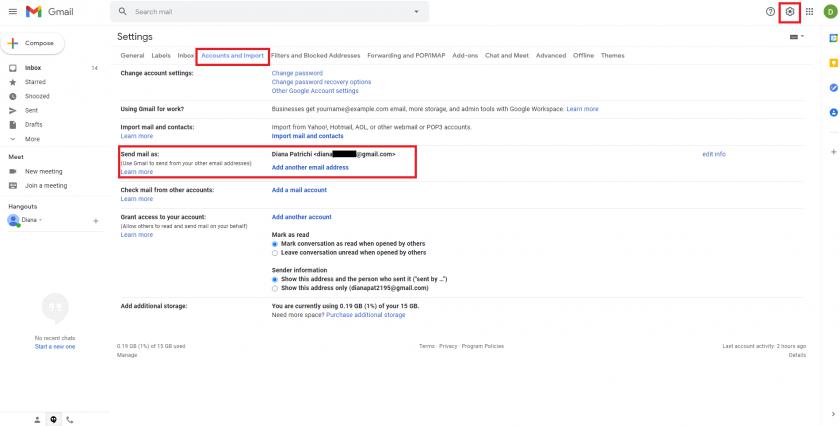Screen dimensions: 840x426
Task: Click the Compose button
Action: coord(33,43)
